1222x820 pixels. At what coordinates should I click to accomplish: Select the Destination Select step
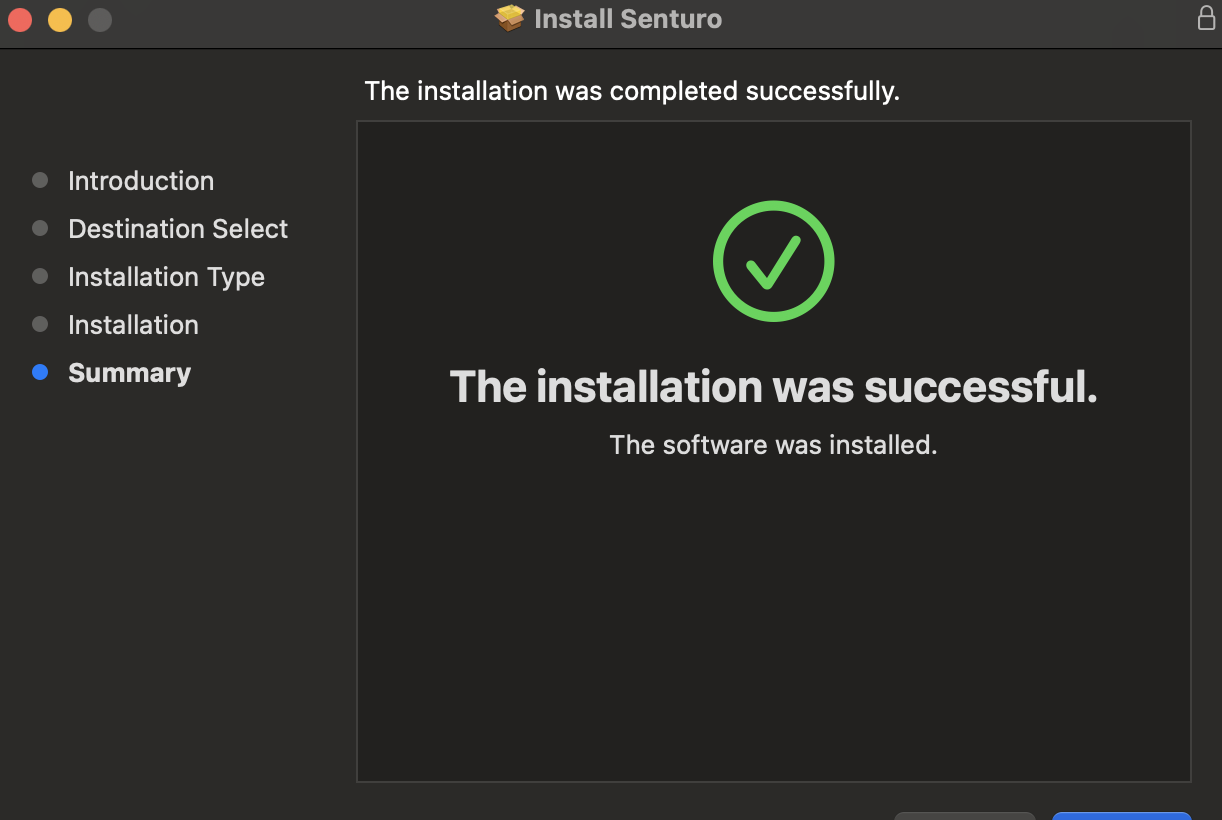tap(178, 229)
